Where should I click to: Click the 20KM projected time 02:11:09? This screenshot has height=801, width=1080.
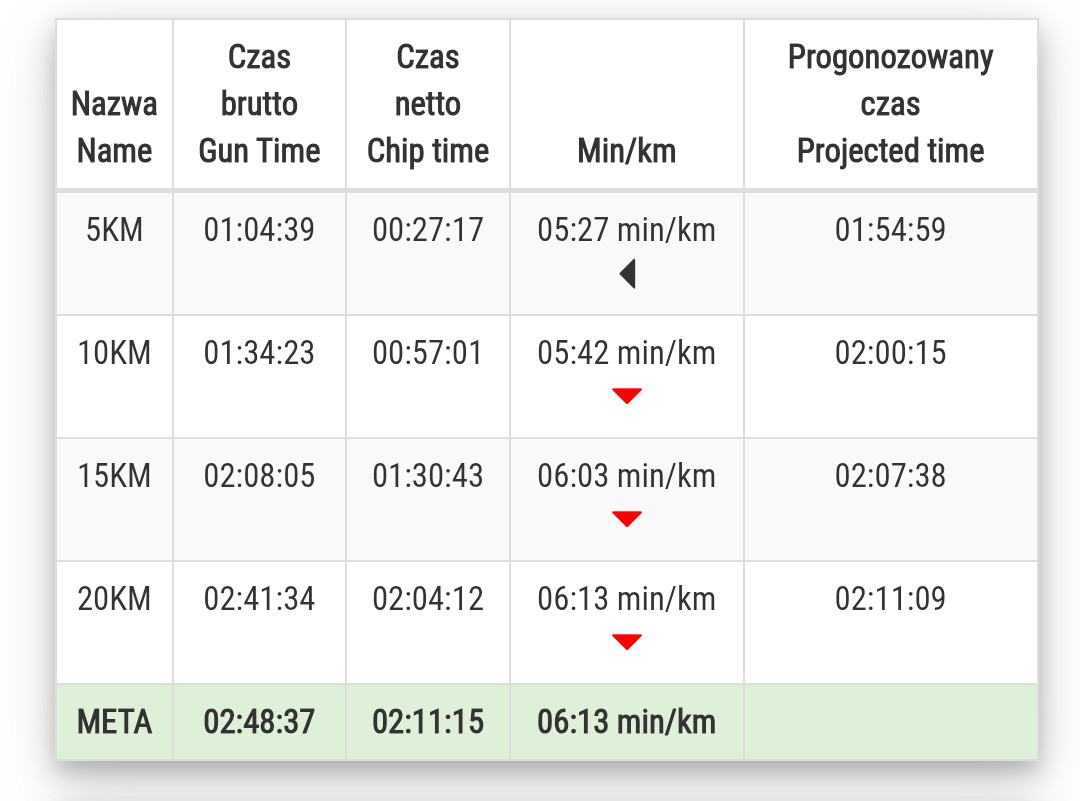point(890,599)
